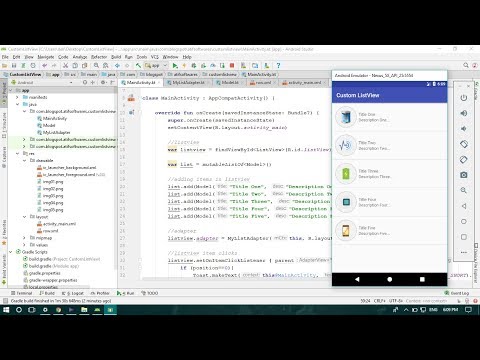Take emulator screenshot with camera icon

(464, 175)
